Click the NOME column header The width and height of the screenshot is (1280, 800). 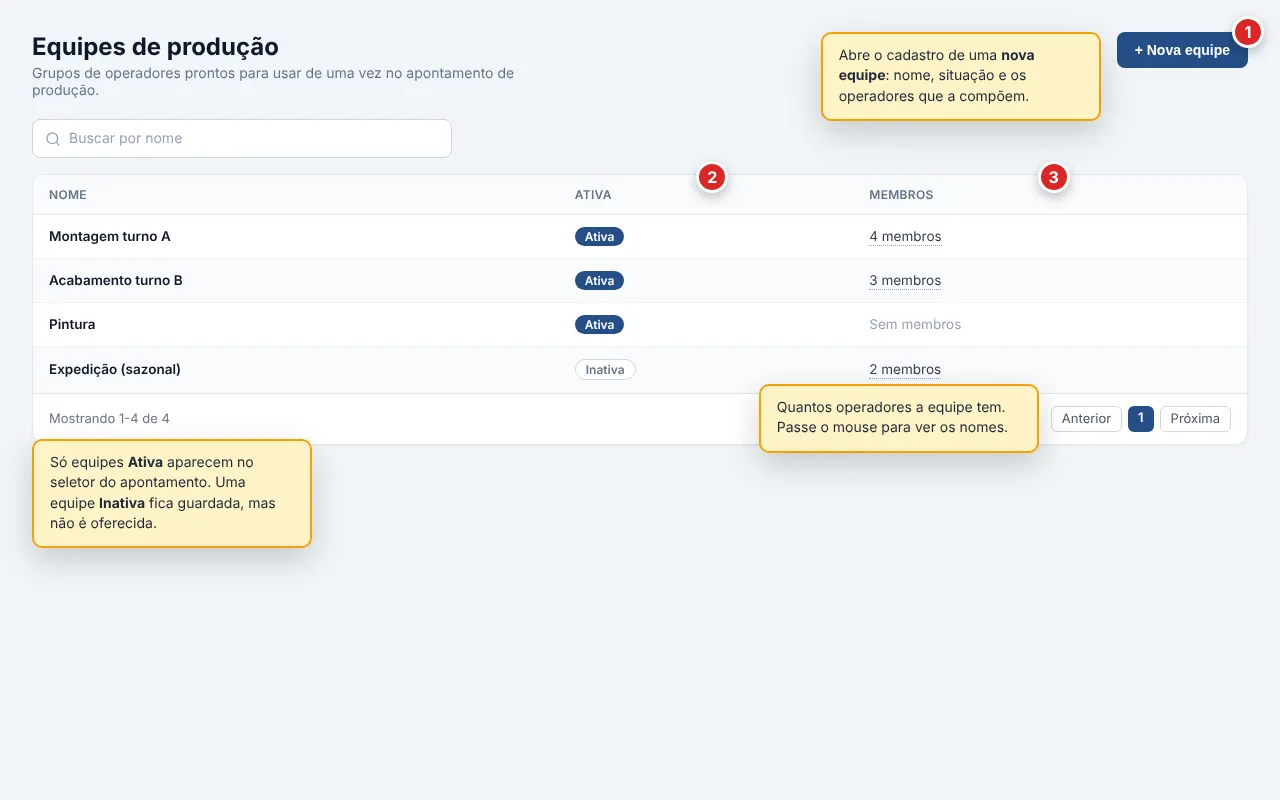(x=68, y=195)
